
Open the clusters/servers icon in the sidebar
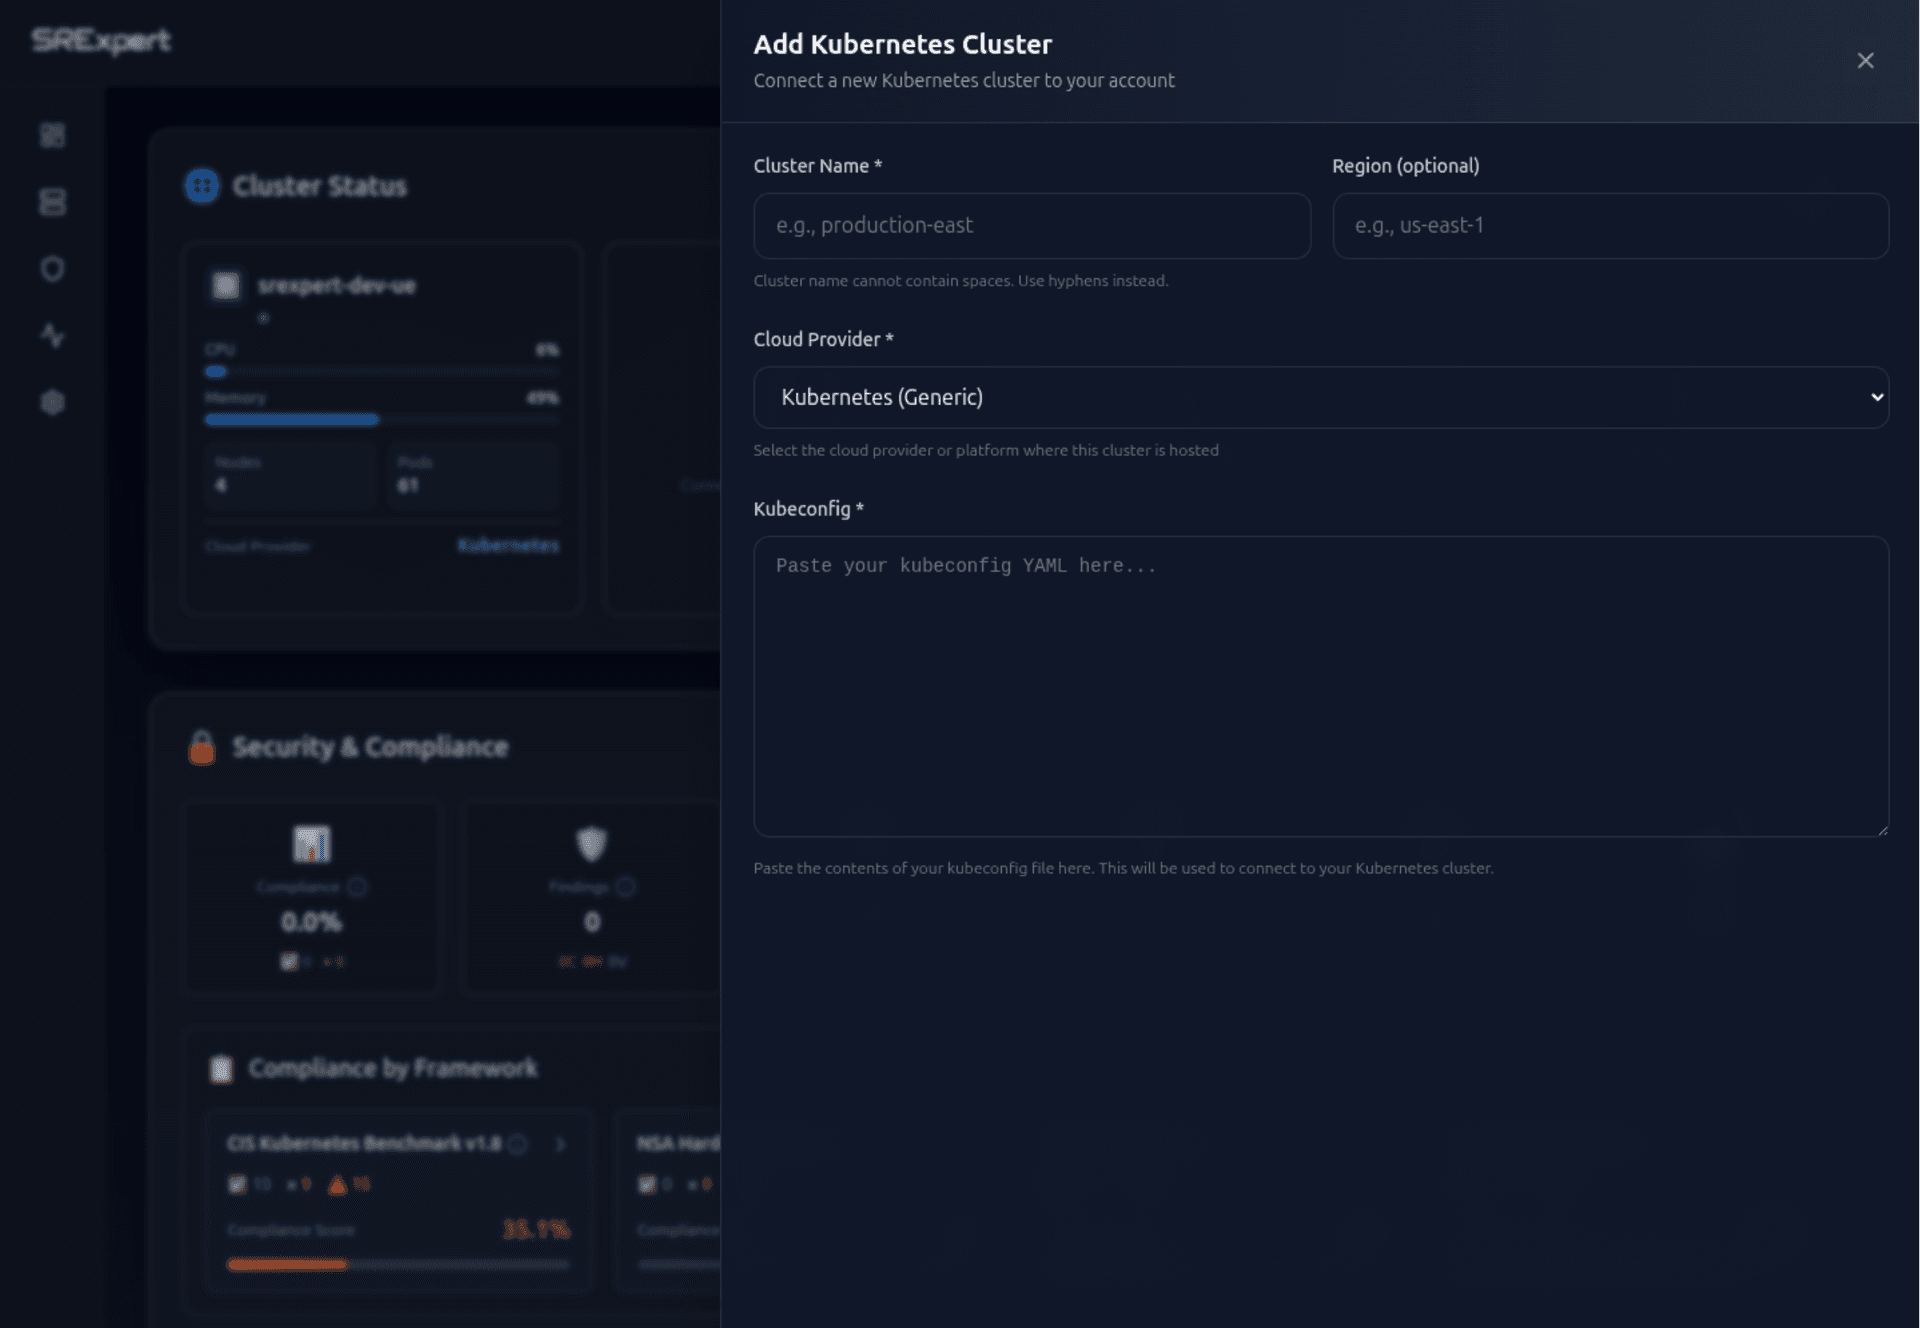pos(53,201)
